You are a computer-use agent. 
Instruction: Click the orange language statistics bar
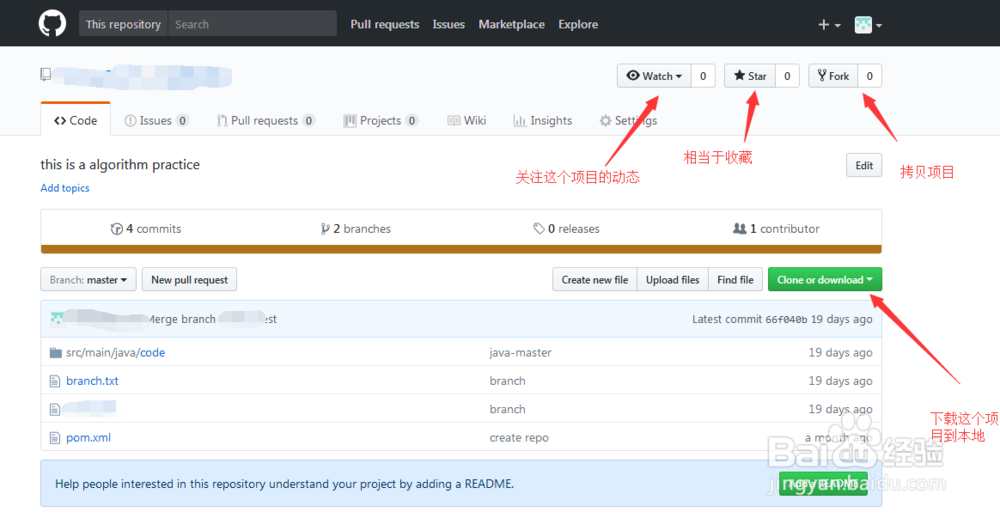coord(461,249)
